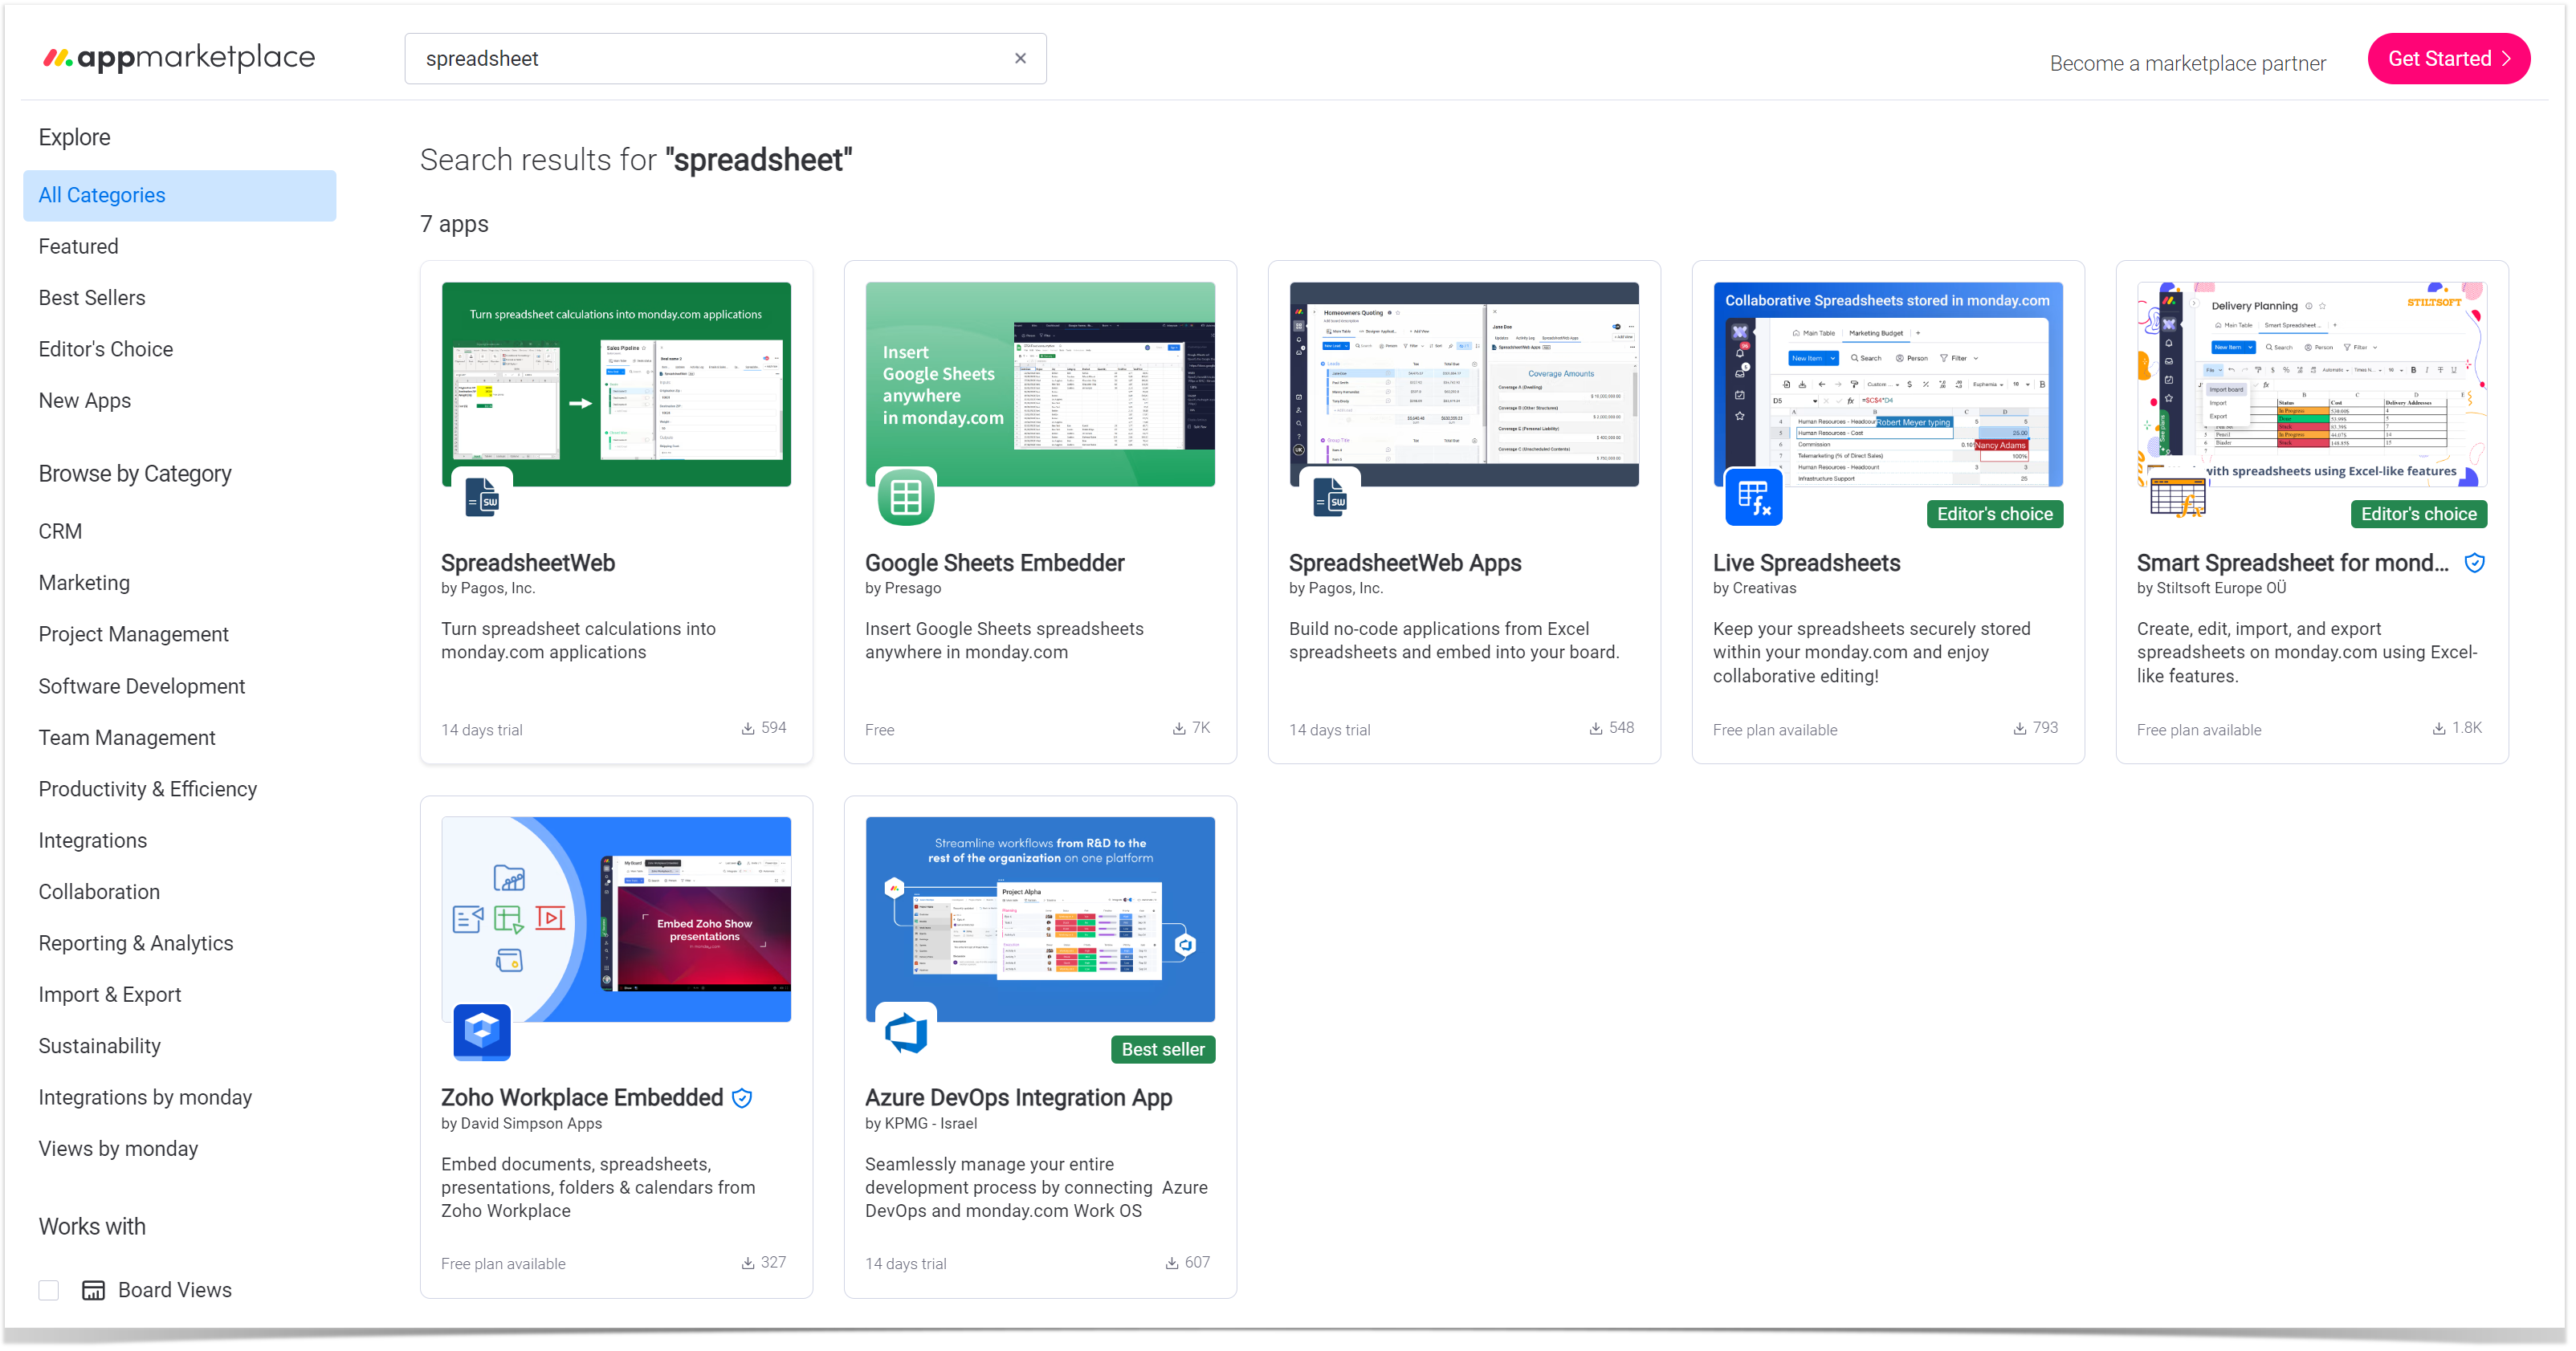Click the SpreadsheetWeb Apps app icon
This screenshot has width=2576, height=1351.
point(1330,496)
